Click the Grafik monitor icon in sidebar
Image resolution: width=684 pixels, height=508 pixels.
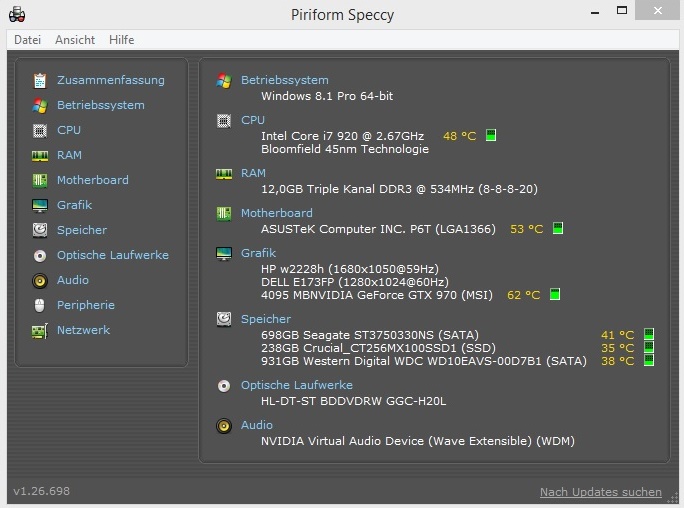pos(40,205)
